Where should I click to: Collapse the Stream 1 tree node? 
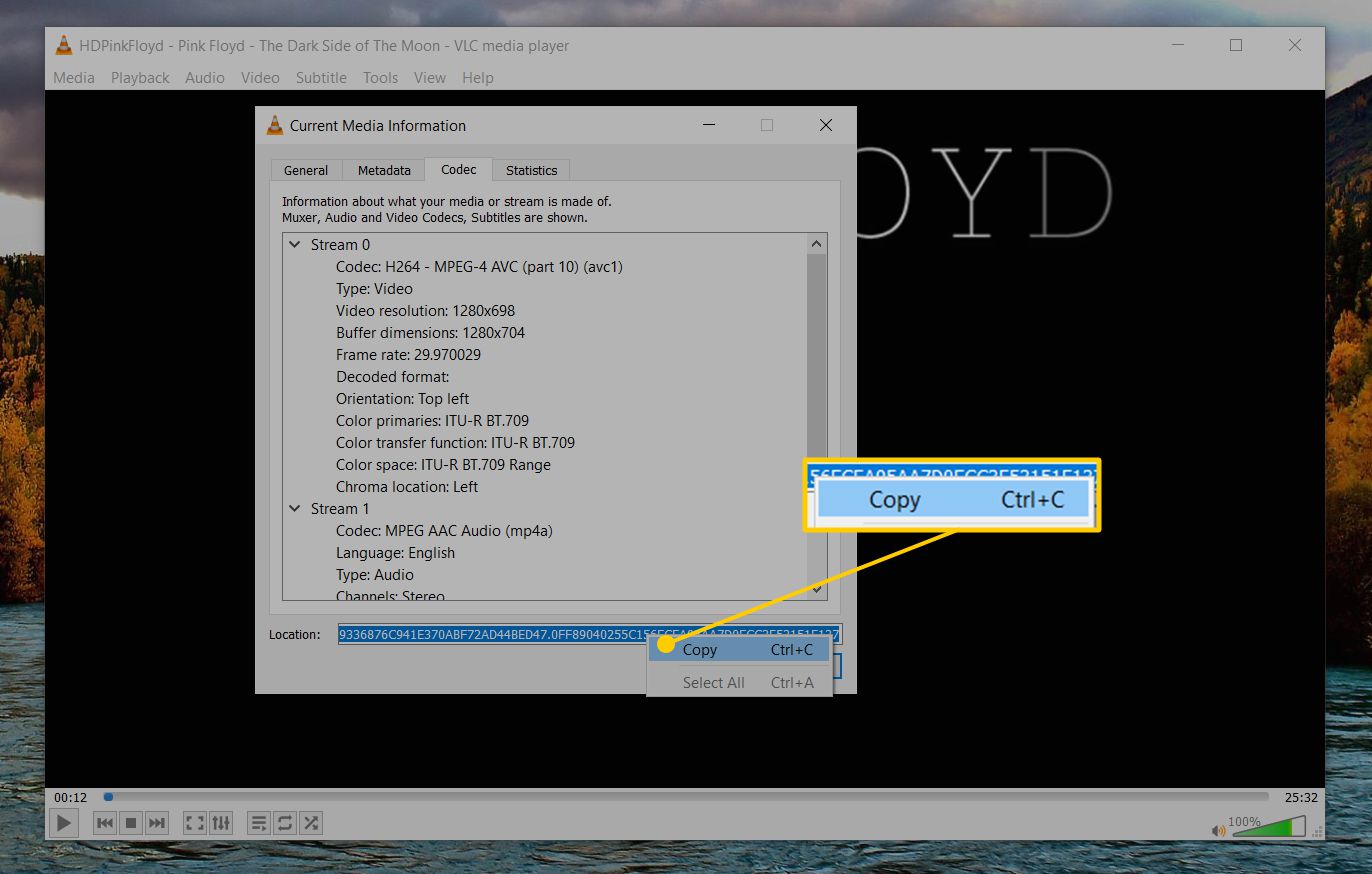(295, 508)
